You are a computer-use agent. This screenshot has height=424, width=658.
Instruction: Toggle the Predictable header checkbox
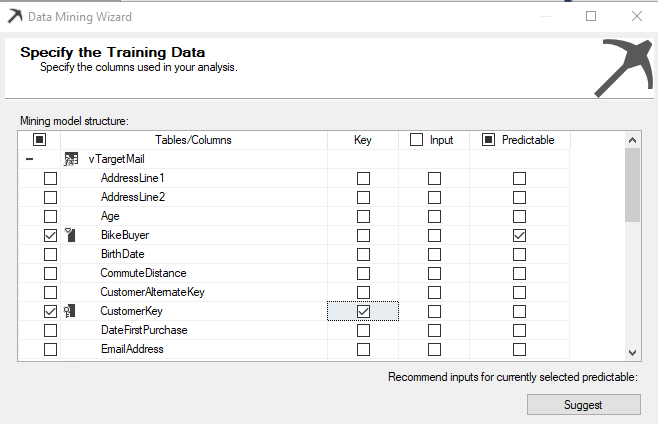[488, 140]
